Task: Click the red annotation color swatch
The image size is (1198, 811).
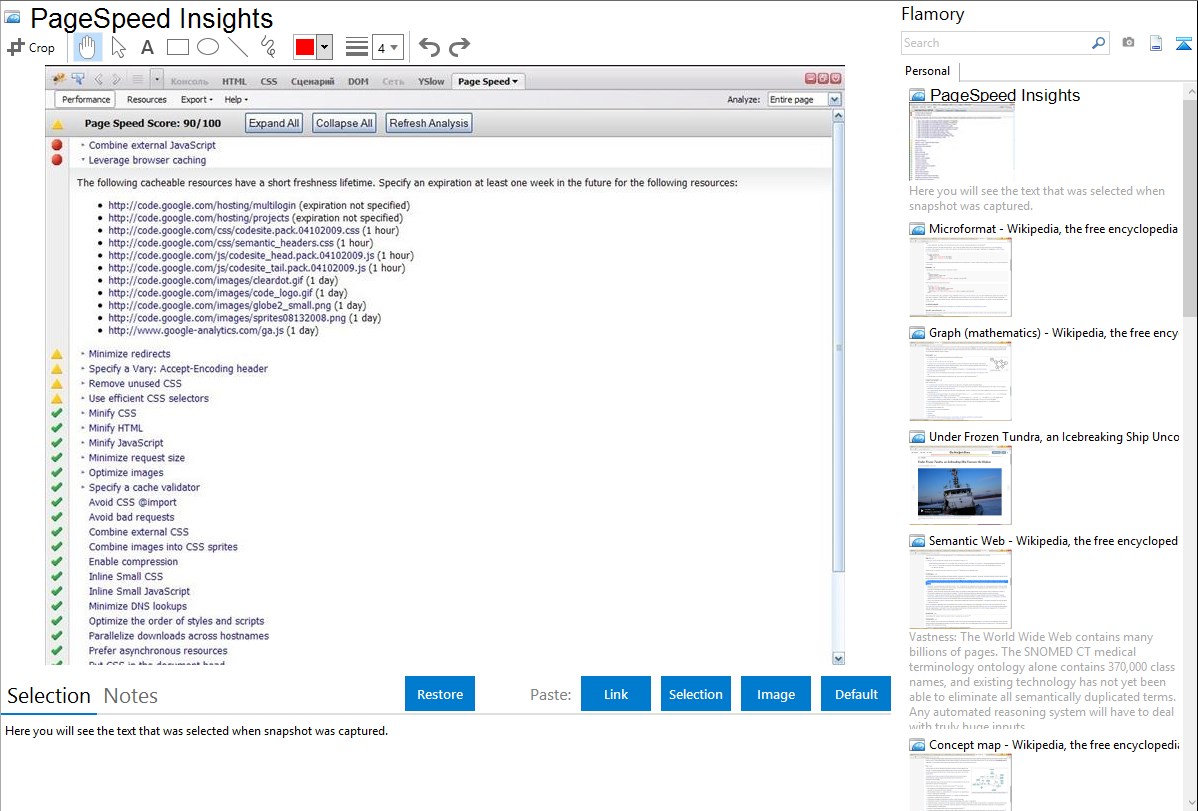Action: coord(305,47)
